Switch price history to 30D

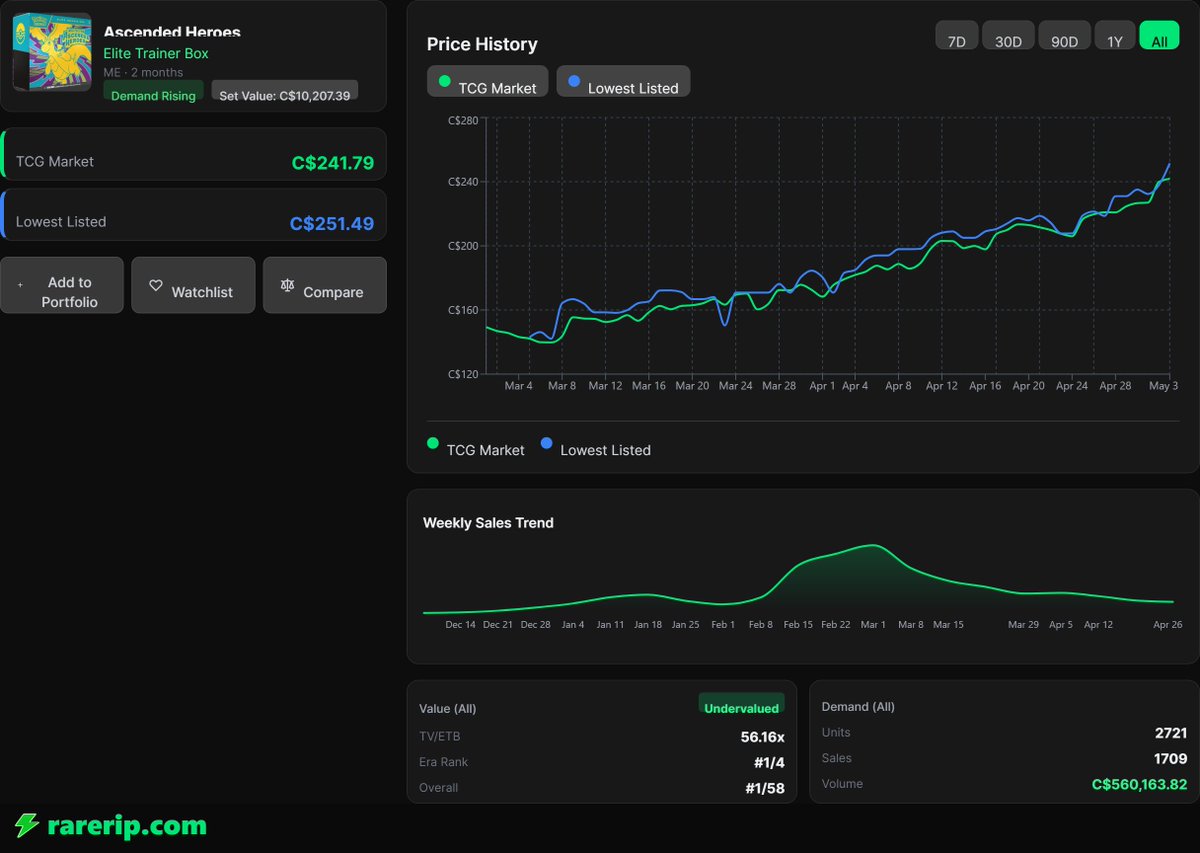click(1008, 35)
